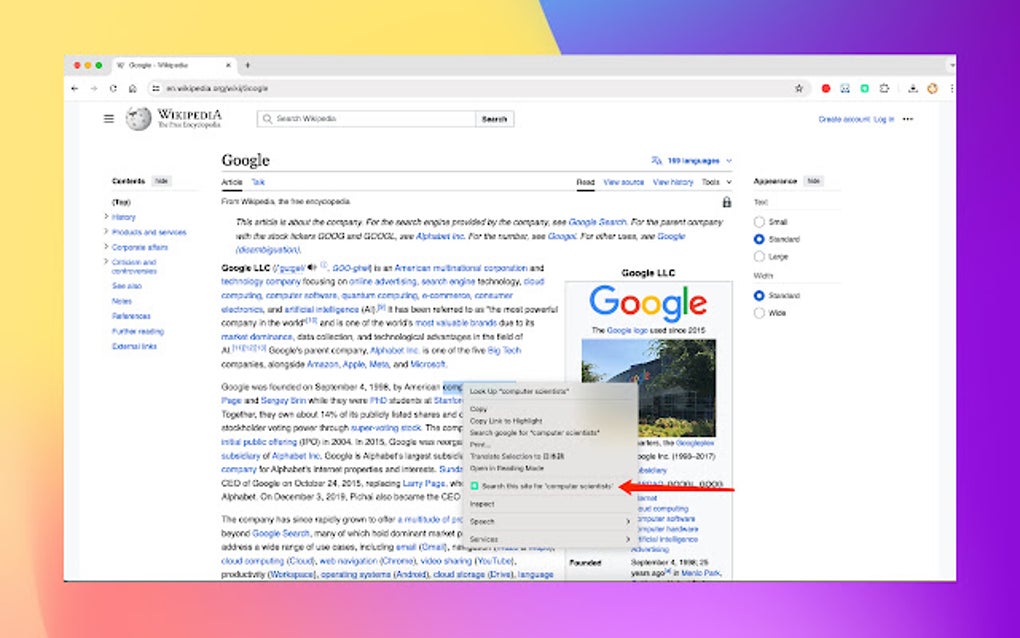1020x638 pixels.
Task: Click the red extension icon in toolbar
Action: pyautogui.click(x=826, y=88)
